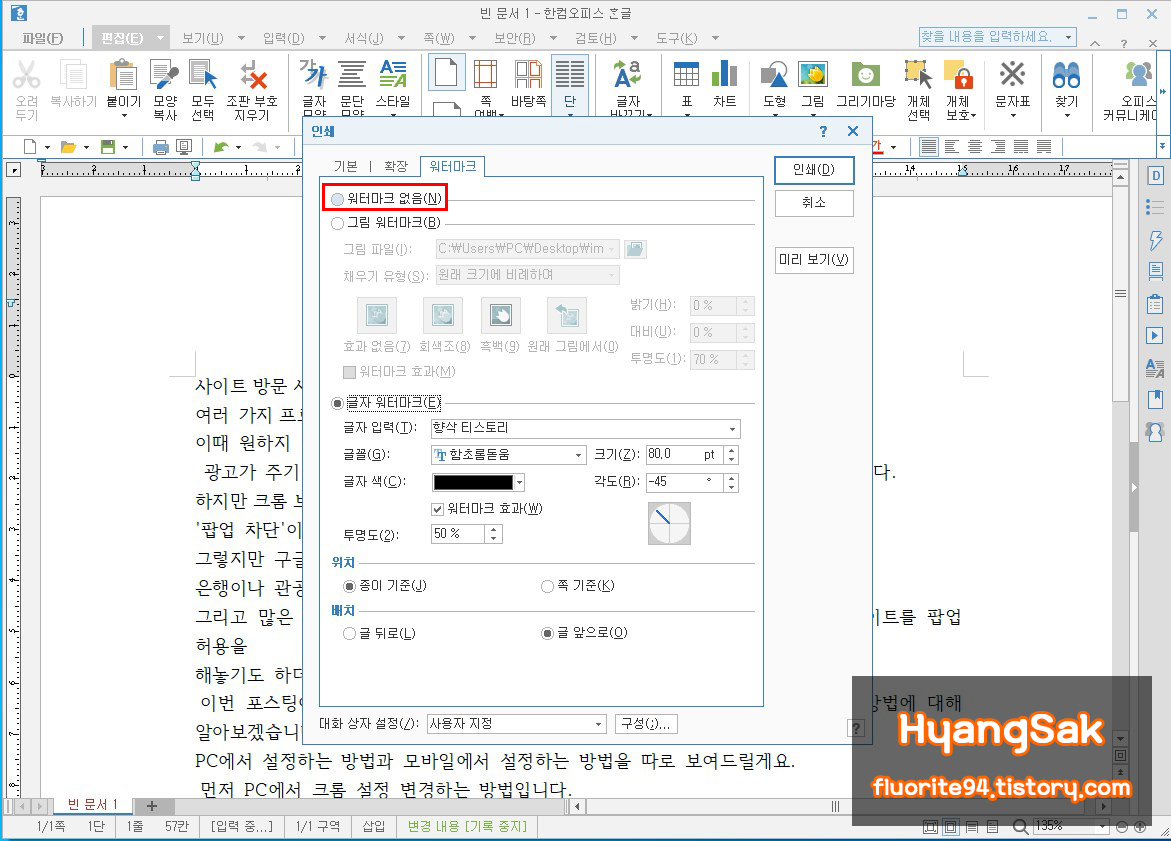Image resolution: width=1171 pixels, height=841 pixels.
Task: Select the 그림 워터마크 radio button
Action: coord(338,223)
